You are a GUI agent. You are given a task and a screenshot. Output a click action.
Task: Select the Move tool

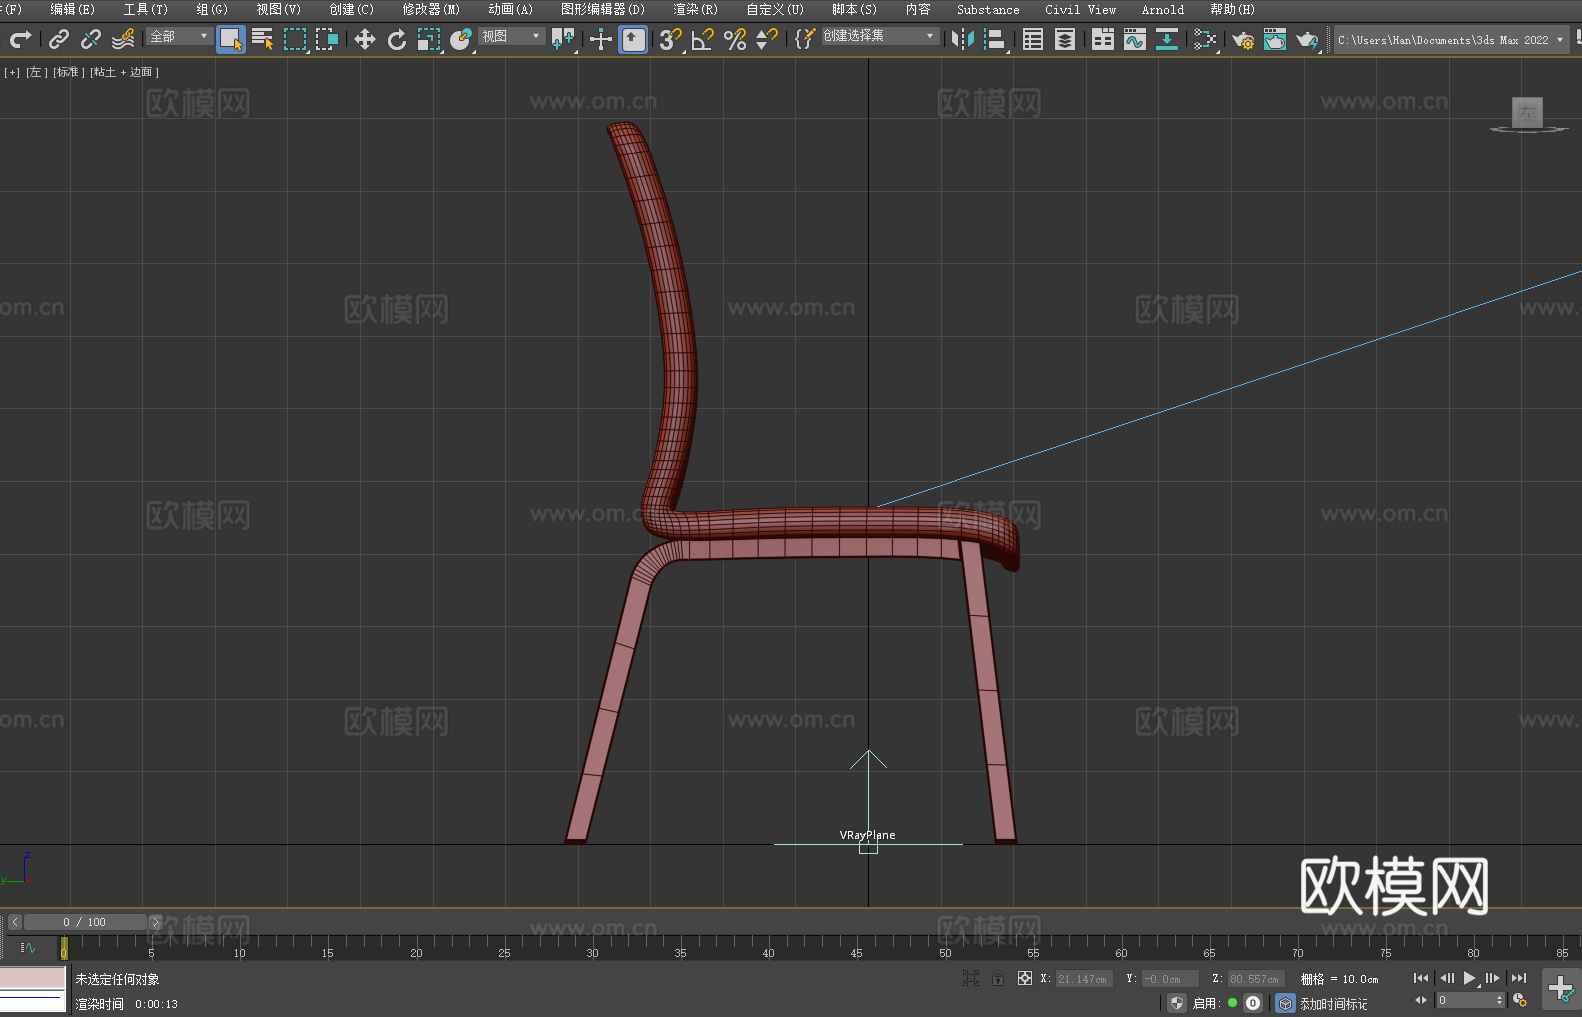[365, 39]
